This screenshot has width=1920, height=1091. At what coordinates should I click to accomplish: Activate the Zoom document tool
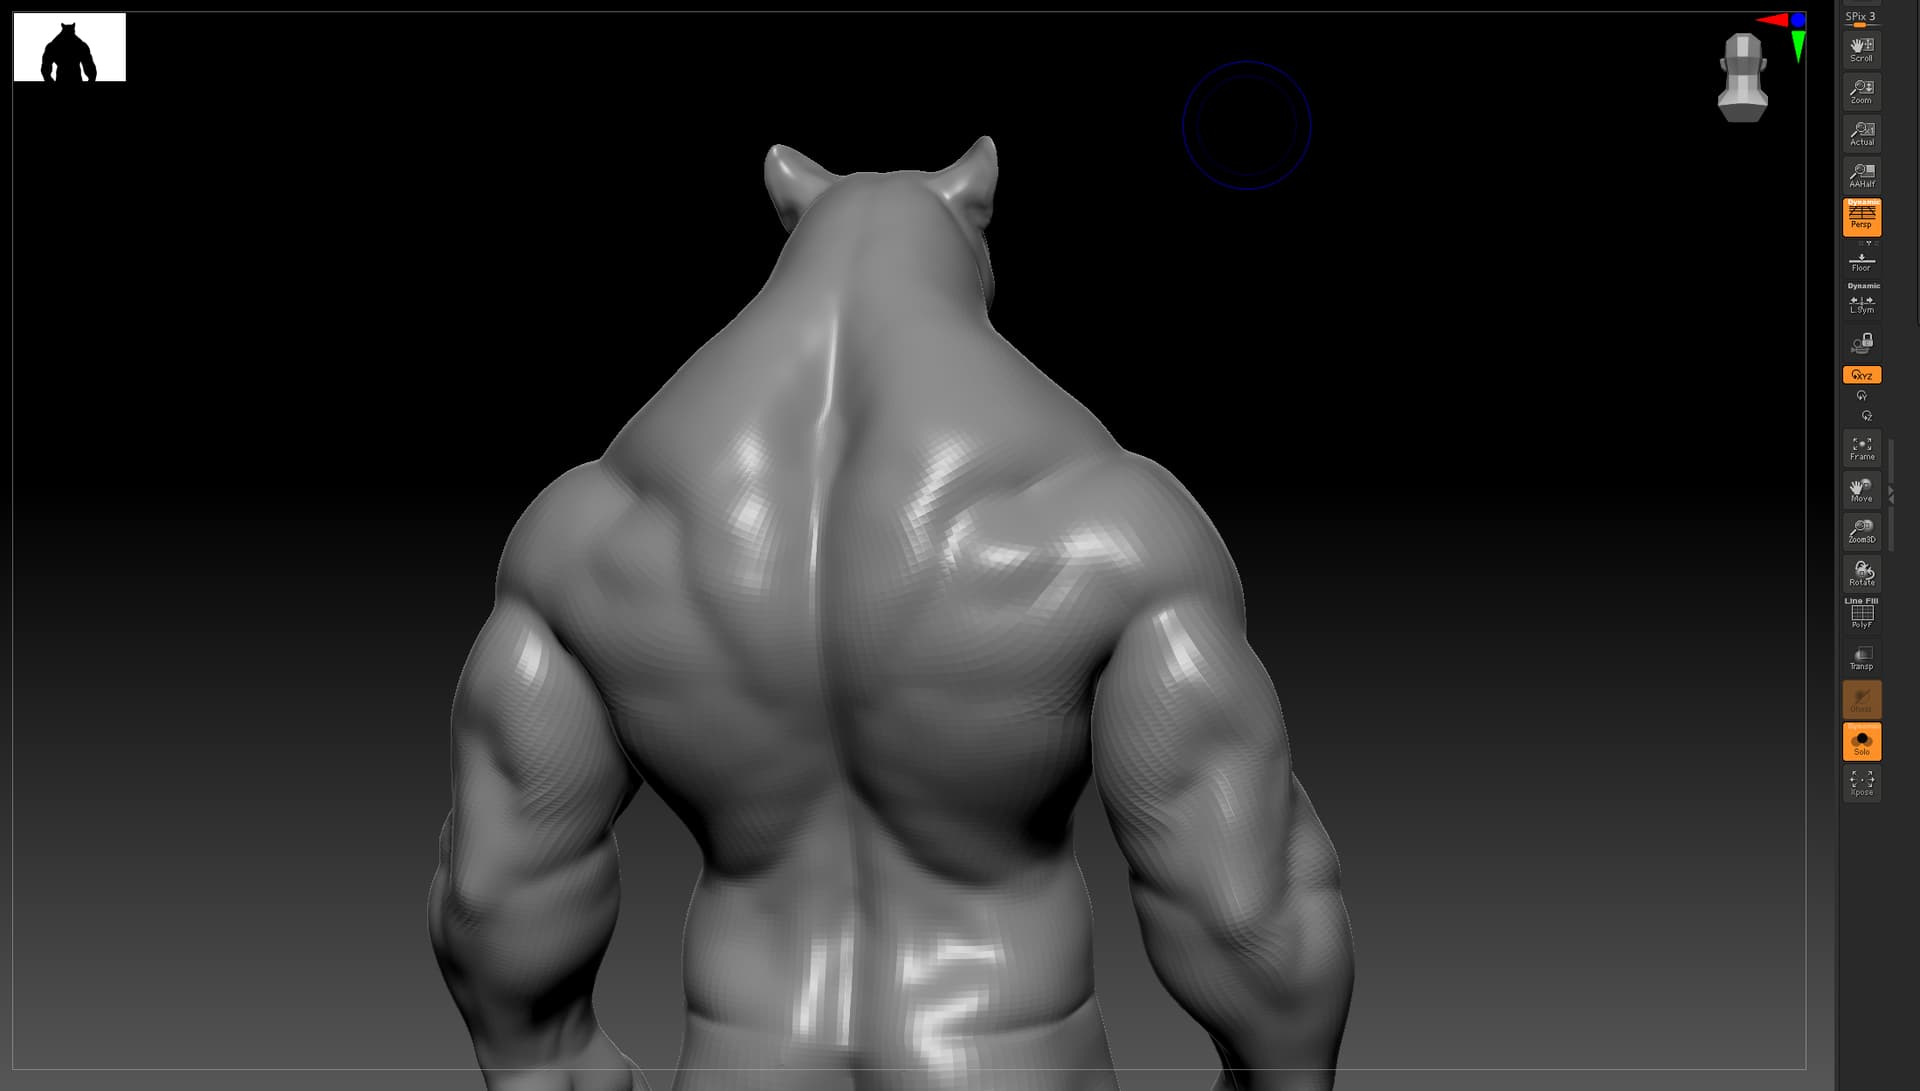pos(1861,92)
